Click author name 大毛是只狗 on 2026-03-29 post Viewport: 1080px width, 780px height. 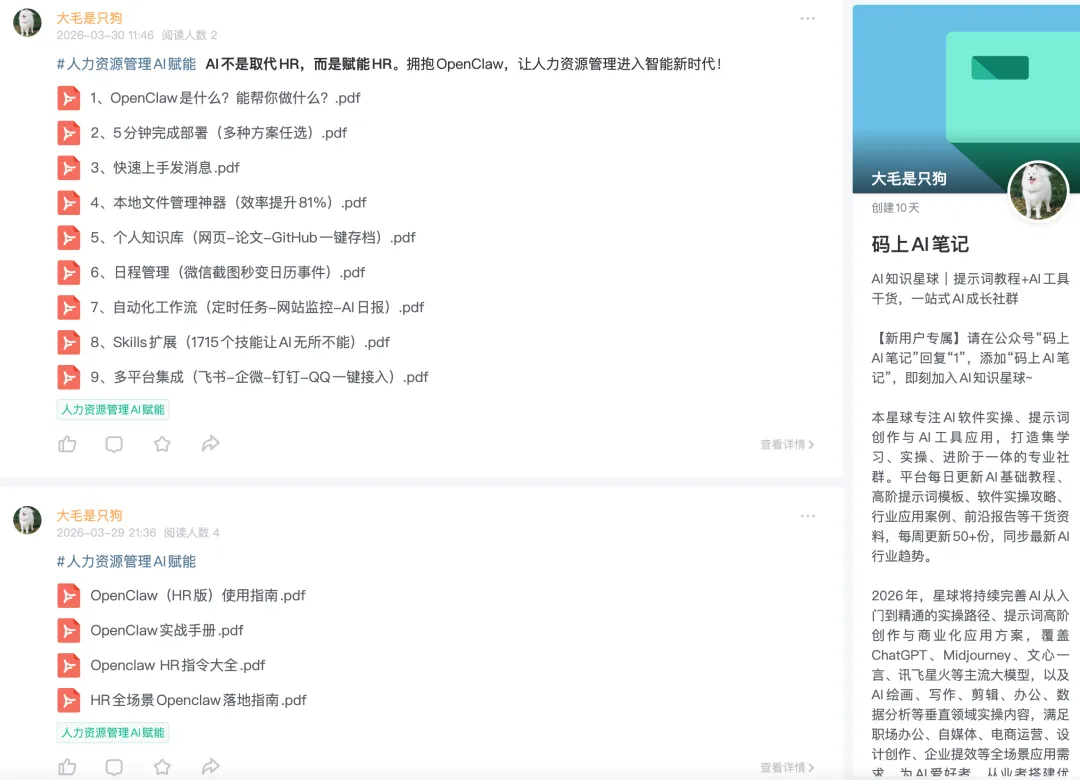click(90, 515)
